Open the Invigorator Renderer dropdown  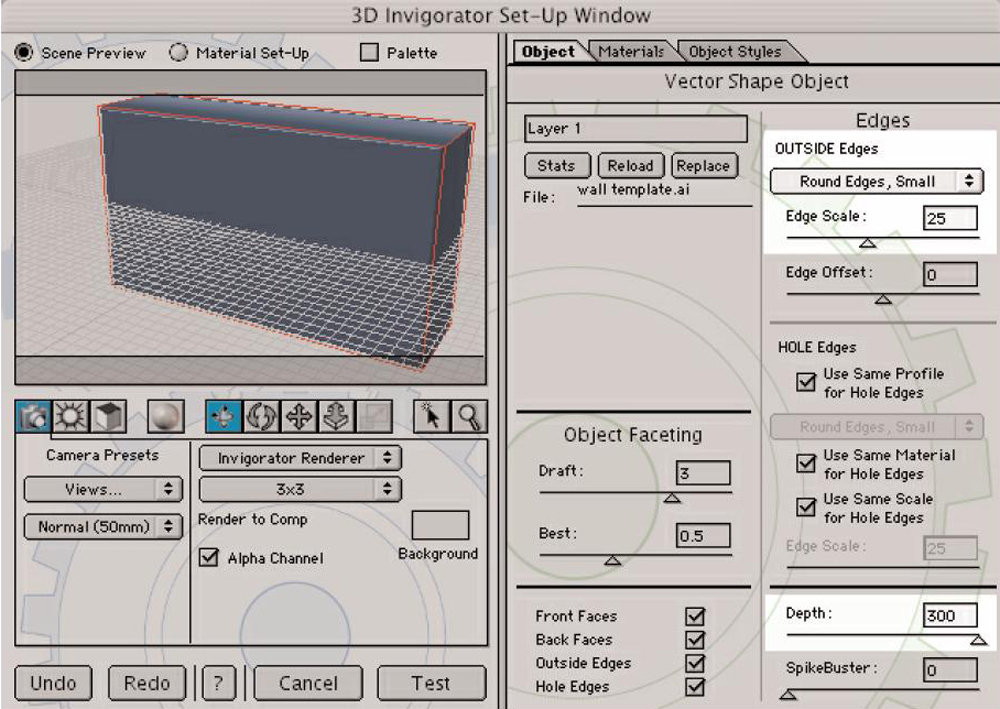point(300,458)
